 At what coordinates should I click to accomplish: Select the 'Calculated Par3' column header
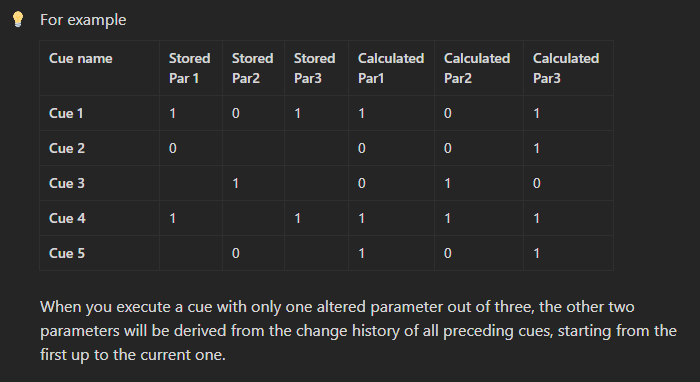pyautogui.click(x=566, y=68)
